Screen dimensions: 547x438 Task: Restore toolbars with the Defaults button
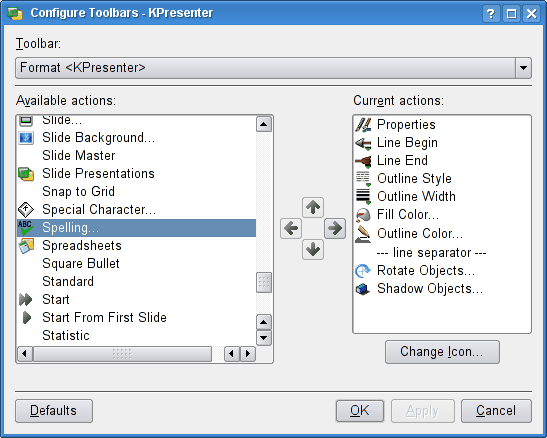pyautogui.click(x=54, y=411)
